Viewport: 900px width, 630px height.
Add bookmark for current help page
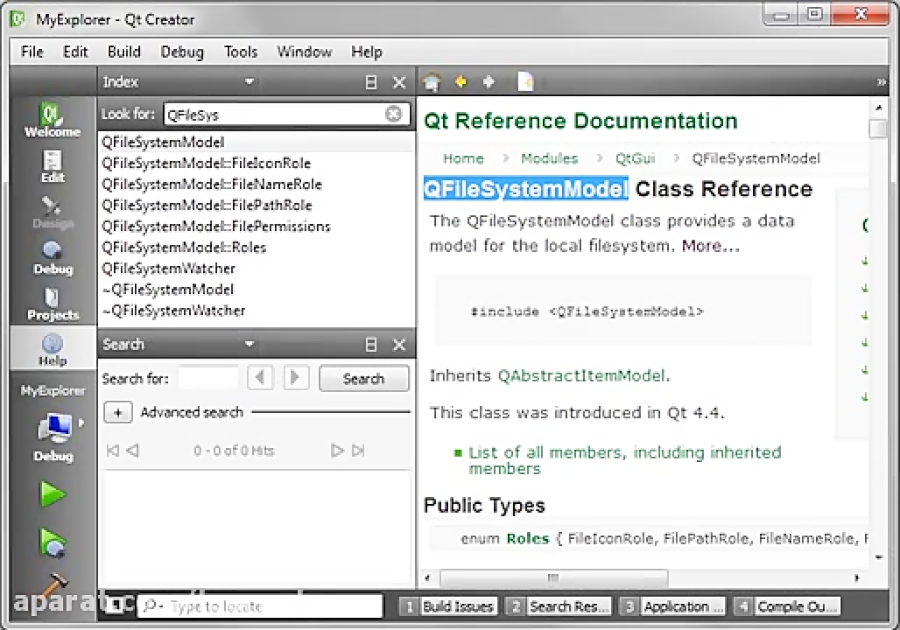526,82
